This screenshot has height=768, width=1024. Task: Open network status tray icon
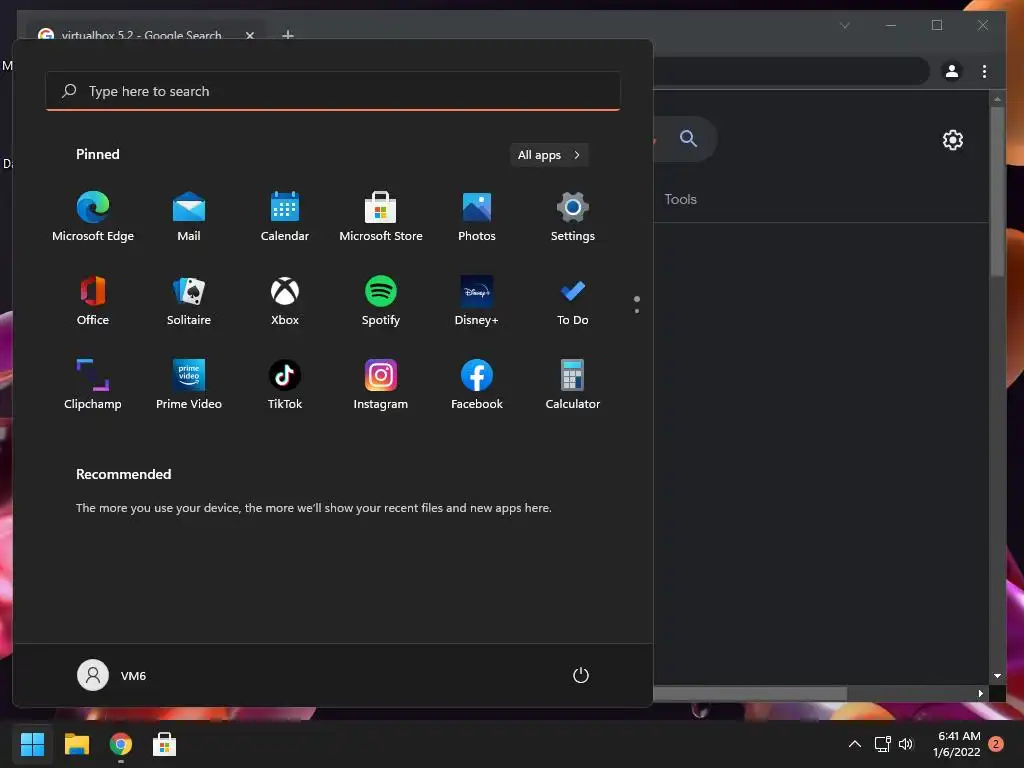(x=883, y=744)
